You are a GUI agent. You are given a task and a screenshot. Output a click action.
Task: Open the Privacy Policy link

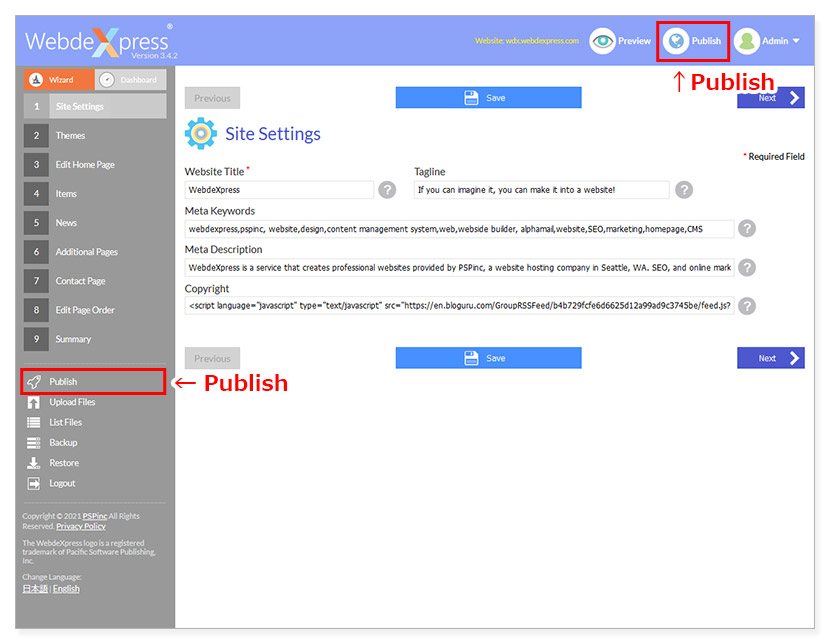[x=81, y=527]
